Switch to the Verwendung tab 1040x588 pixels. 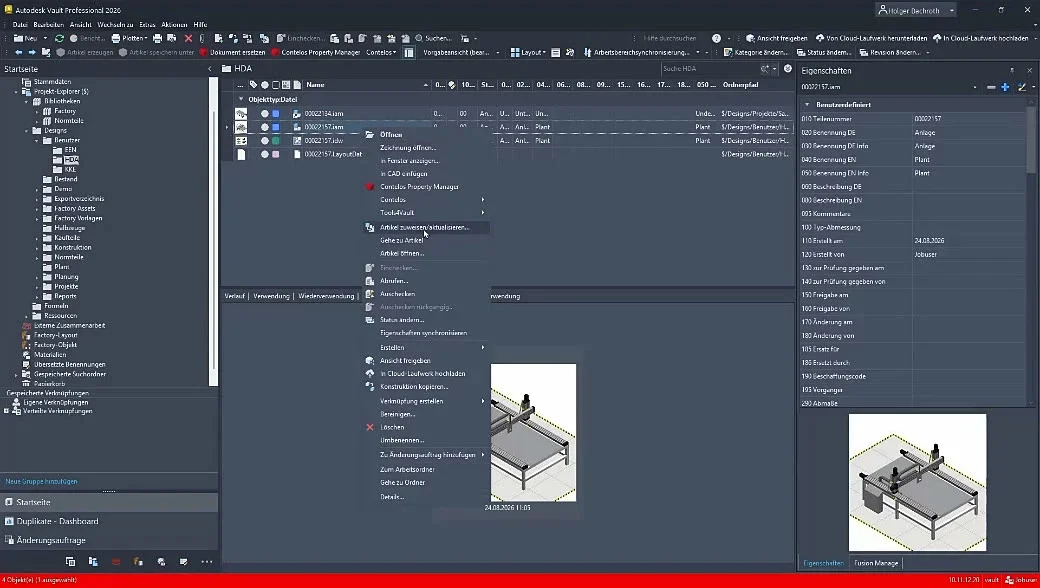click(271, 296)
